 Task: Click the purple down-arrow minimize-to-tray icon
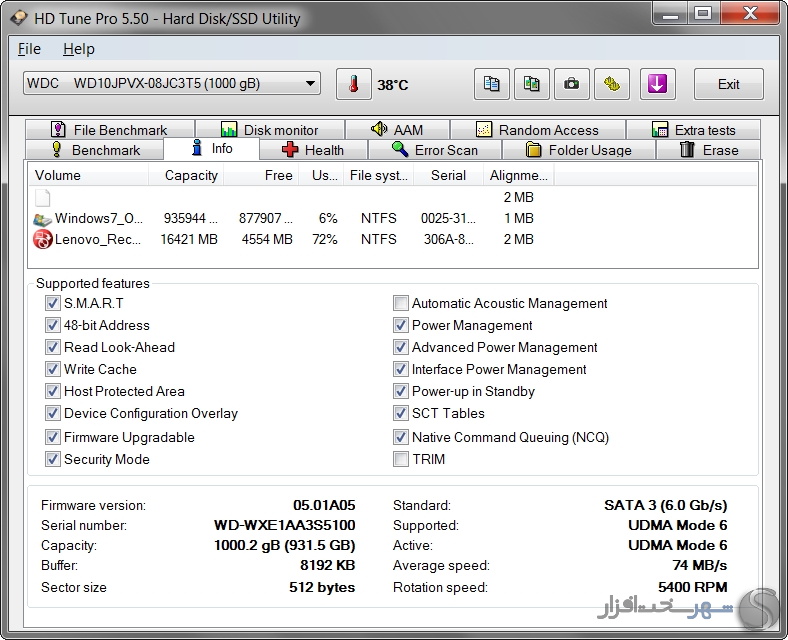[x=657, y=84]
